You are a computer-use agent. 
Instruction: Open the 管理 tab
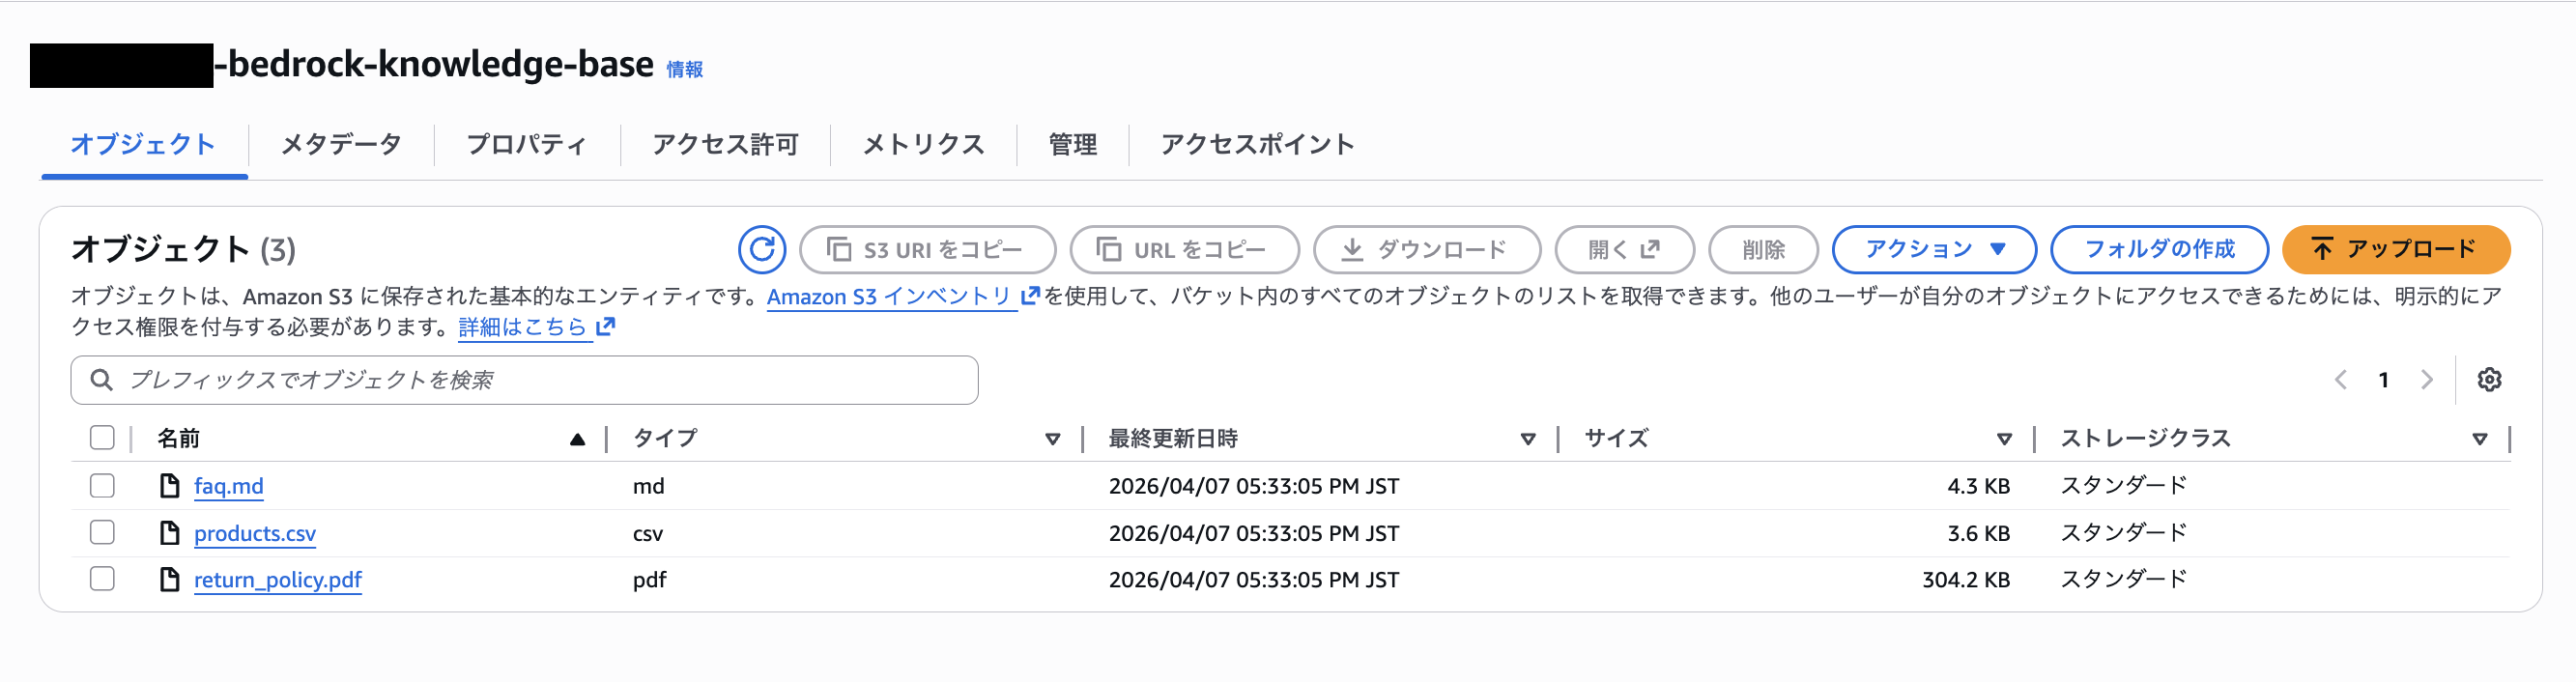[x=1072, y=145]
